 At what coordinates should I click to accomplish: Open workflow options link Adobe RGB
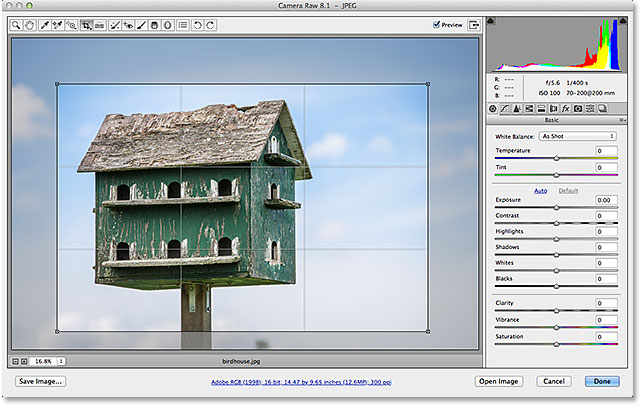[x=301, y=382]
